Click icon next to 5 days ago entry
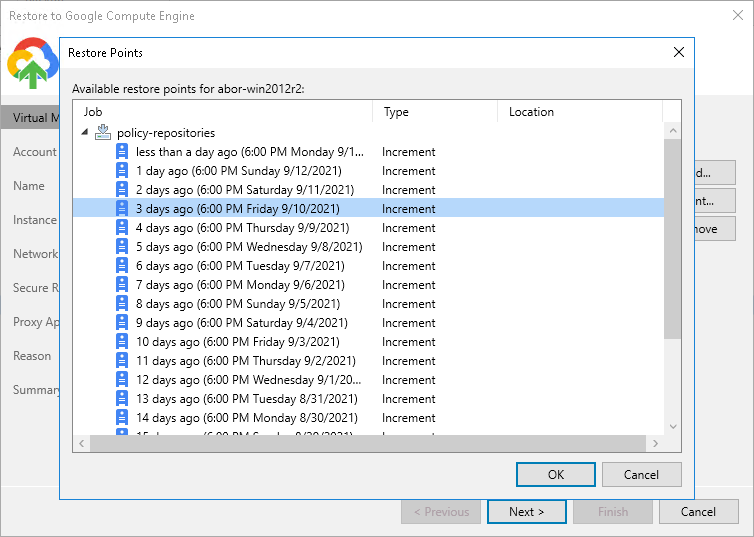This screenshot has height=537, width=754. tap(122, 247)
